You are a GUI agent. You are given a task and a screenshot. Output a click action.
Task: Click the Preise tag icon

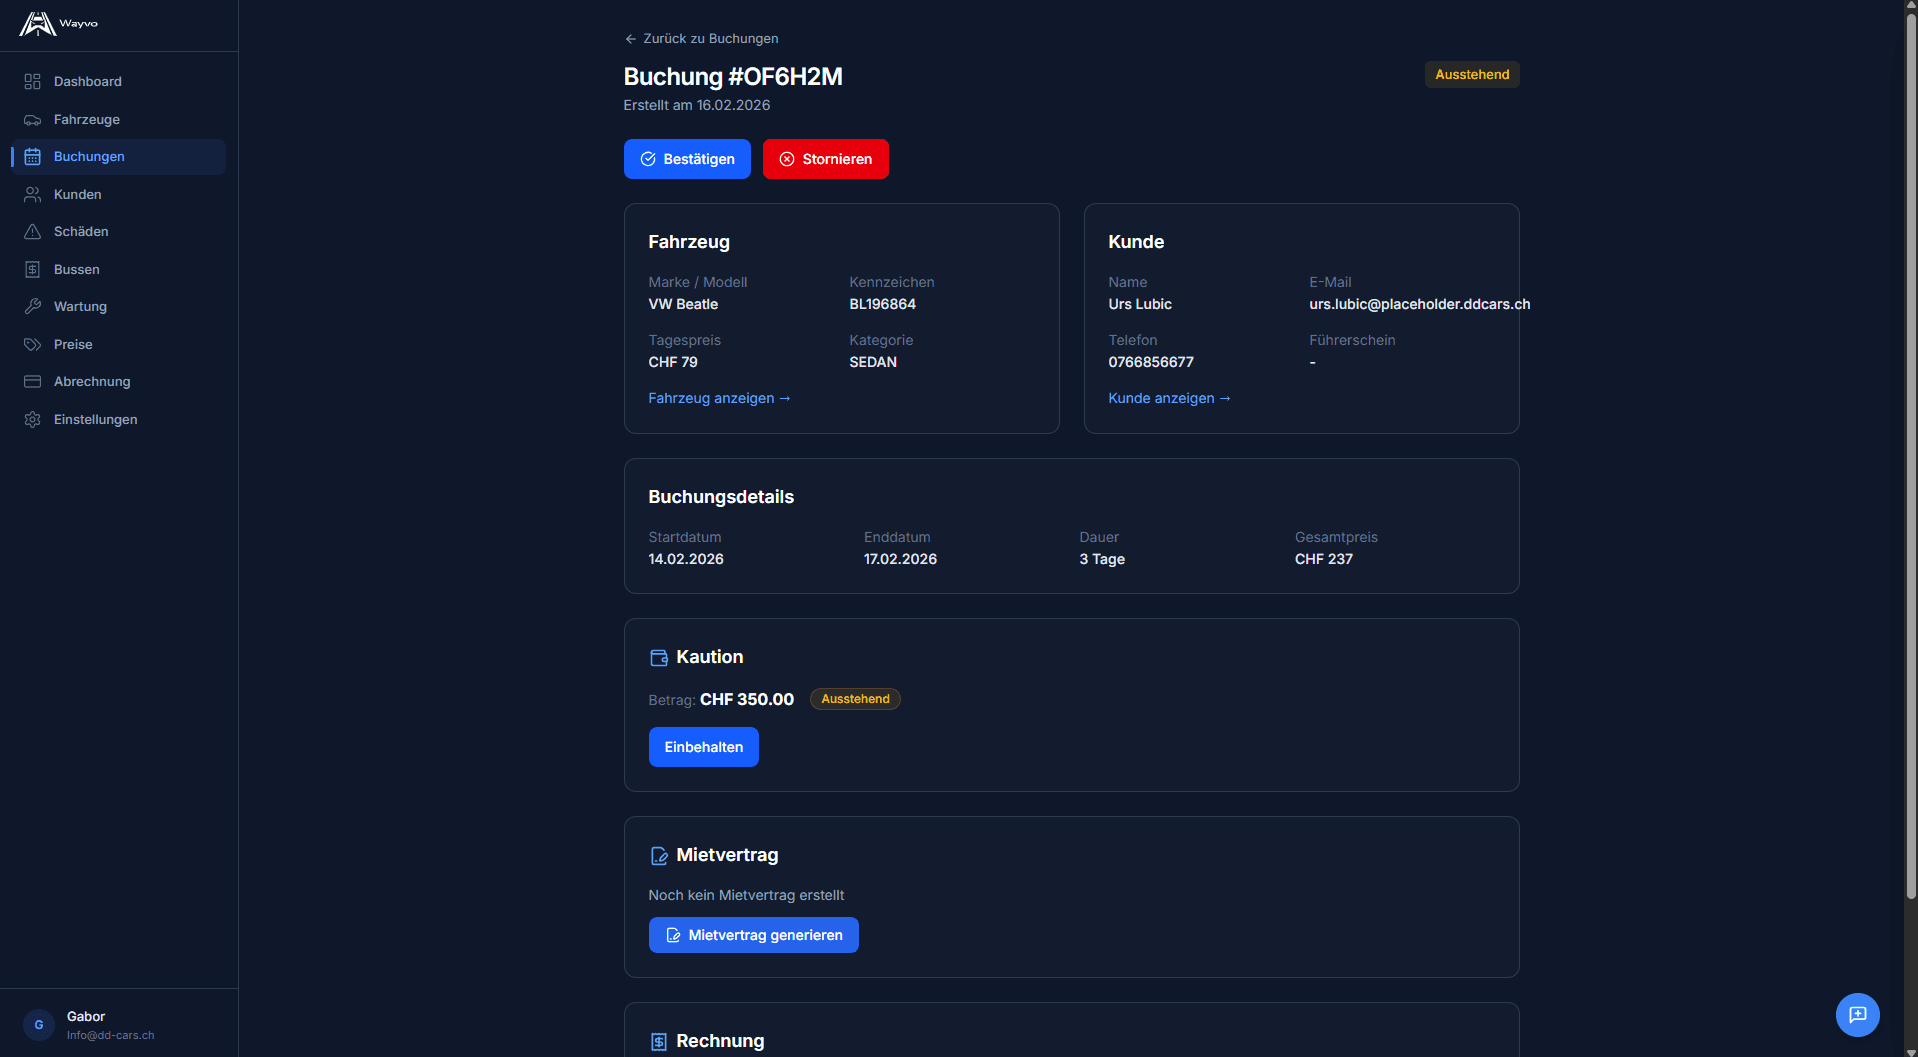33,345
